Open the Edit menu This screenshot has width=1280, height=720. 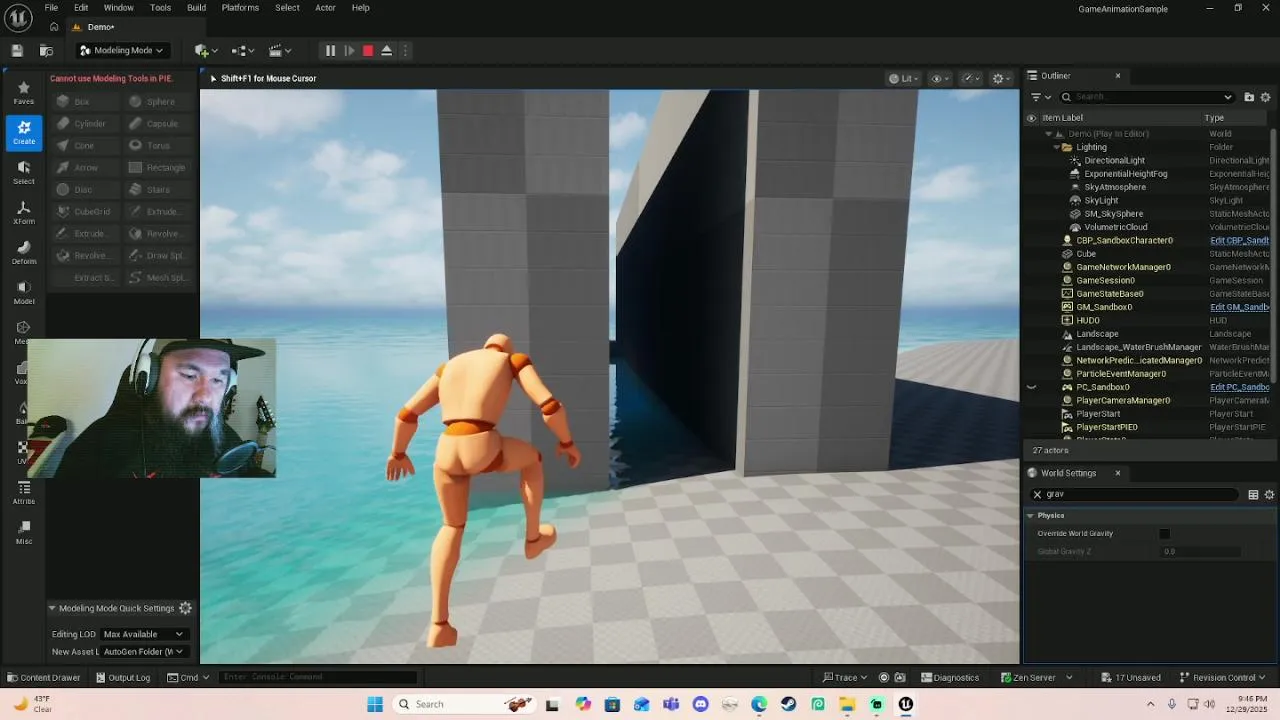click(x=81, y=8)
